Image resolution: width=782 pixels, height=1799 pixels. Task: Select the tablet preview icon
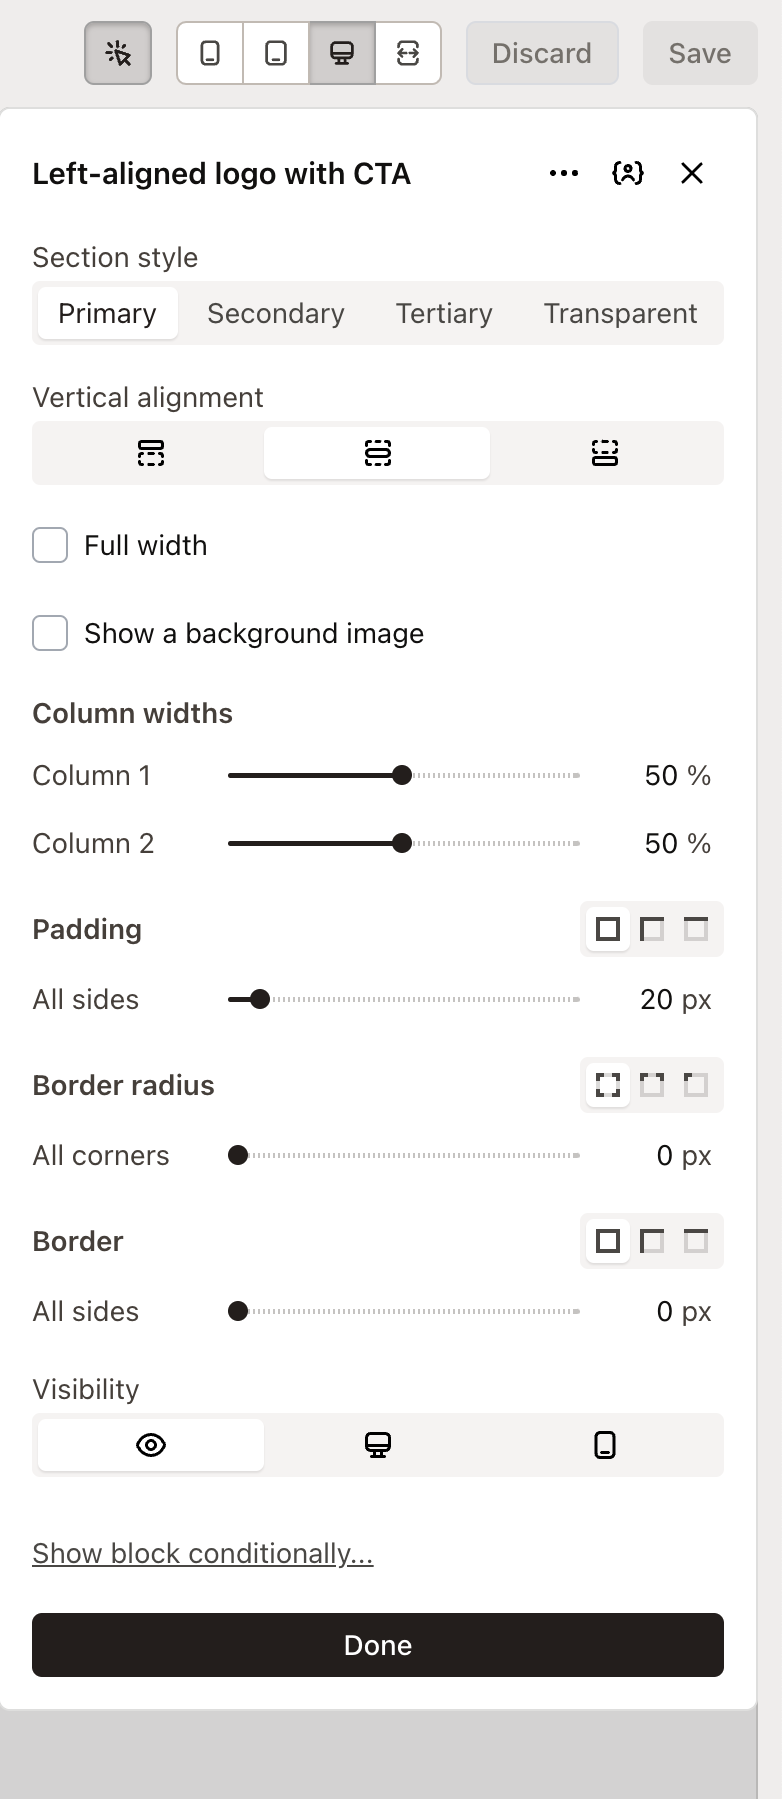coord(275,53)
